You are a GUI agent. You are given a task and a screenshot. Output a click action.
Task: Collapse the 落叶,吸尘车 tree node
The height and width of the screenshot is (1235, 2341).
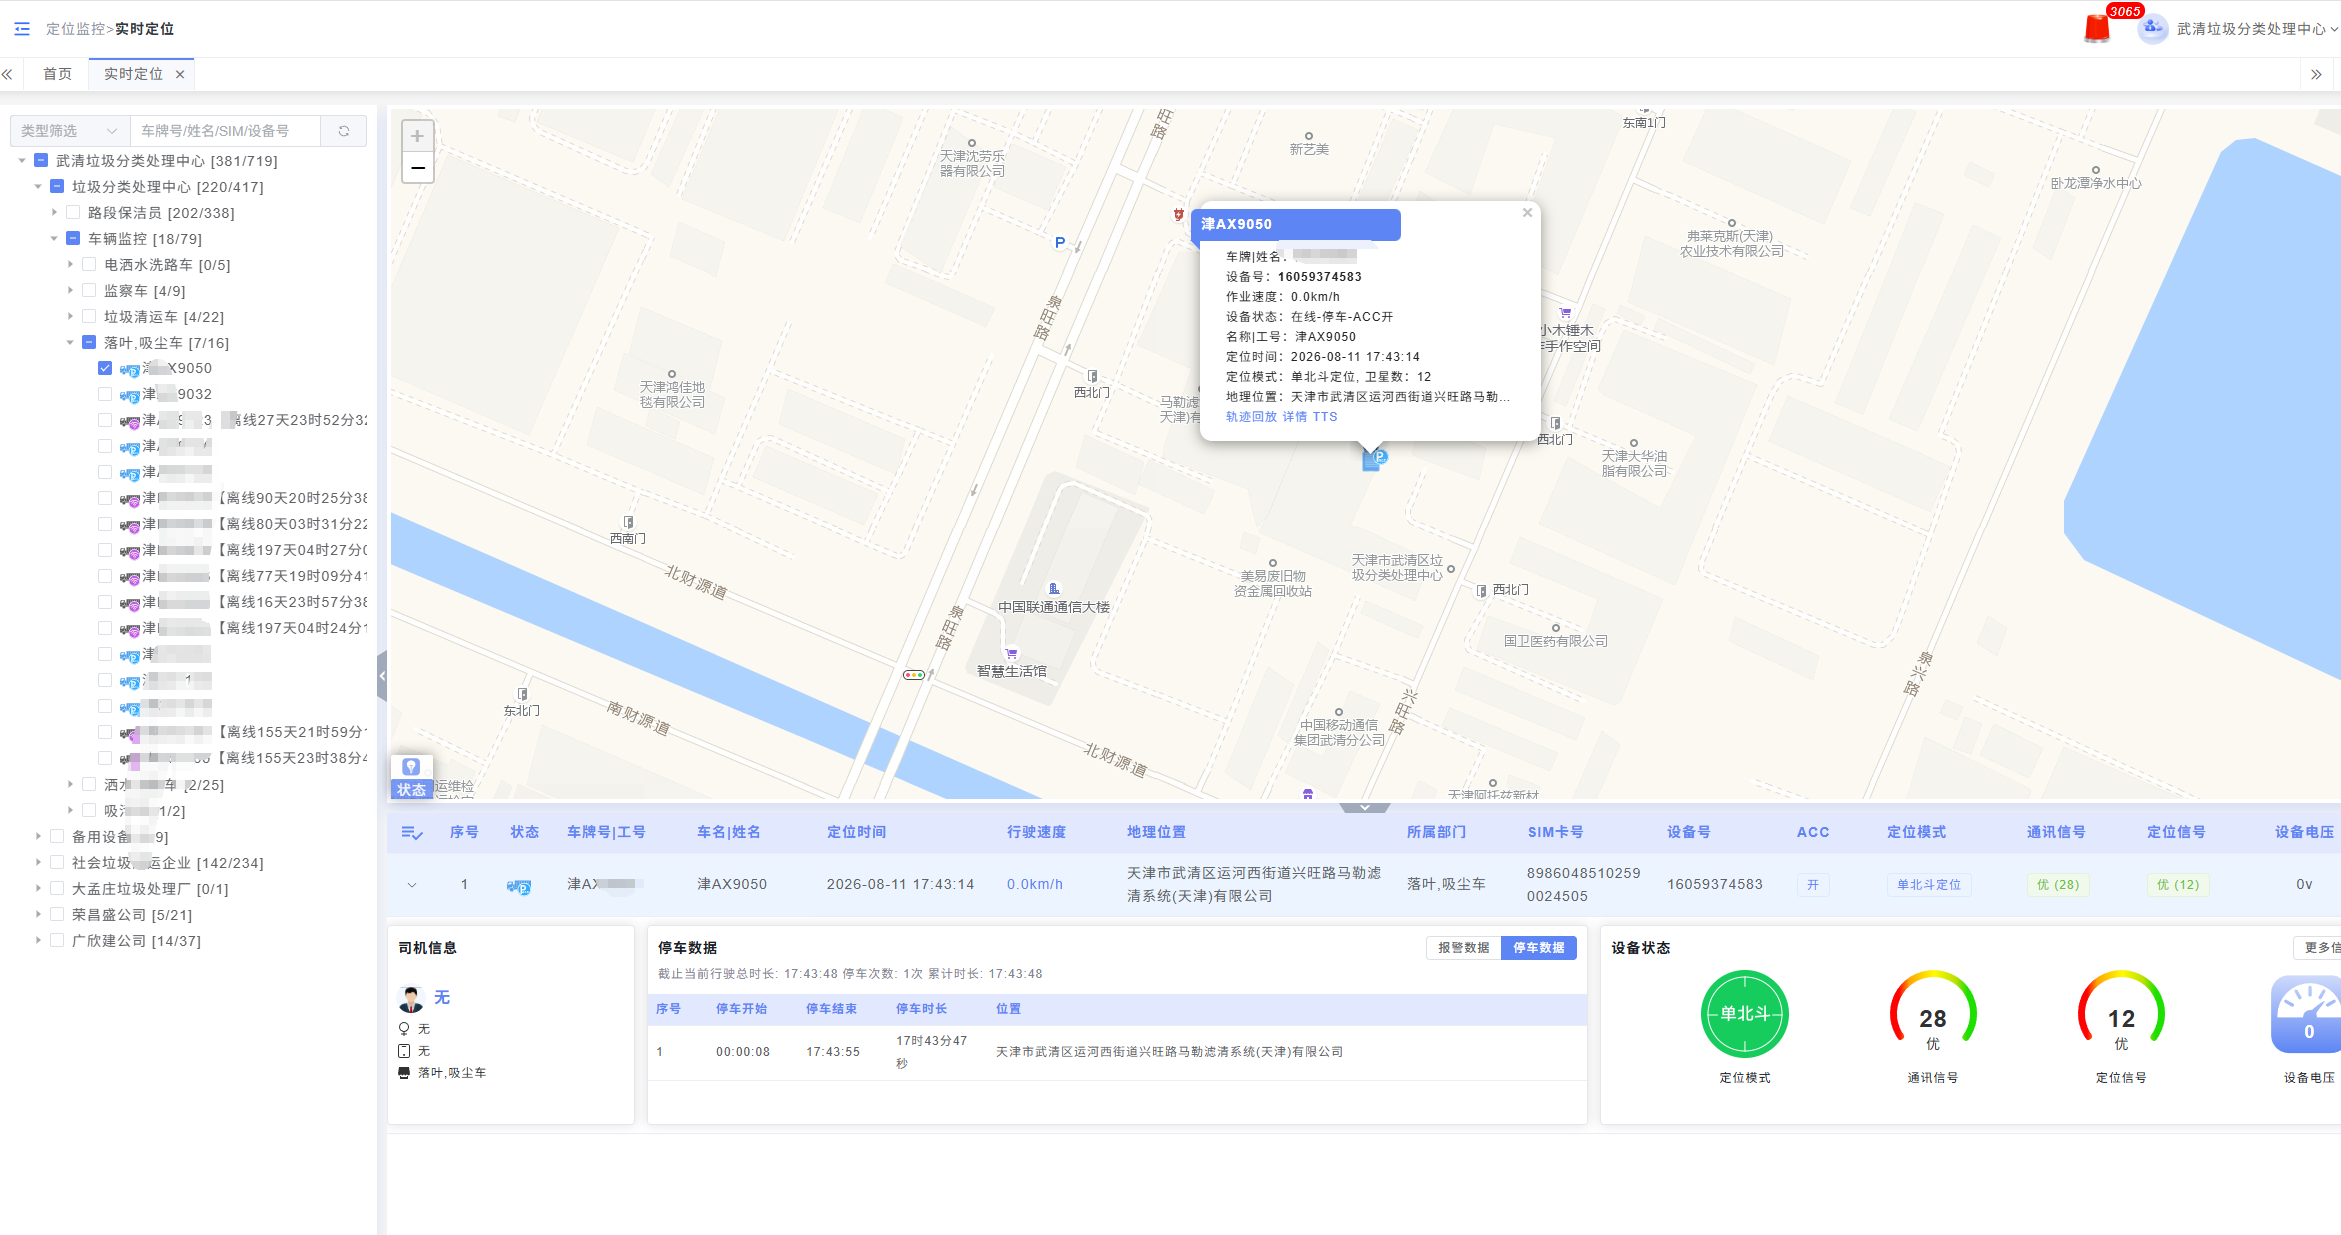tap(70, 342)
